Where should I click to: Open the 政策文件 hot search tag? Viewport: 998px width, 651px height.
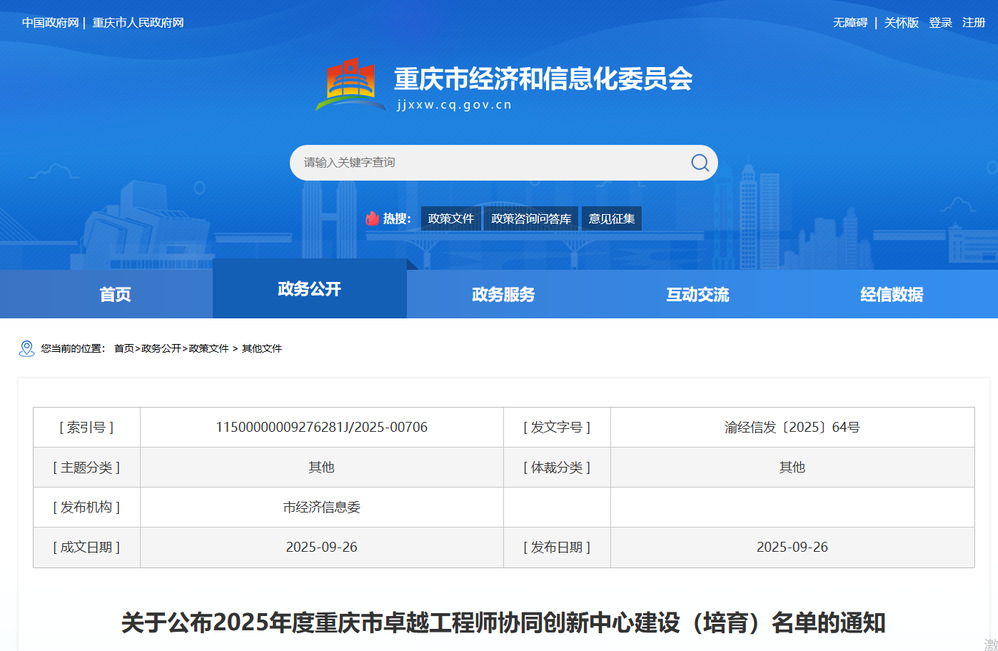point(451,218)
